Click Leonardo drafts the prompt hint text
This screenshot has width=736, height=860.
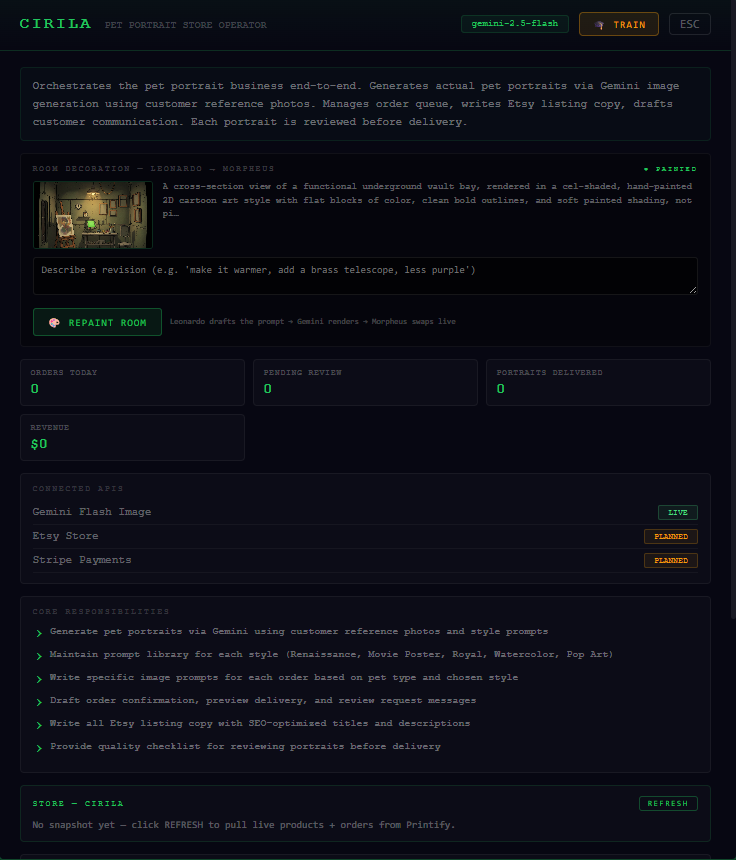(x=313, y=321)
